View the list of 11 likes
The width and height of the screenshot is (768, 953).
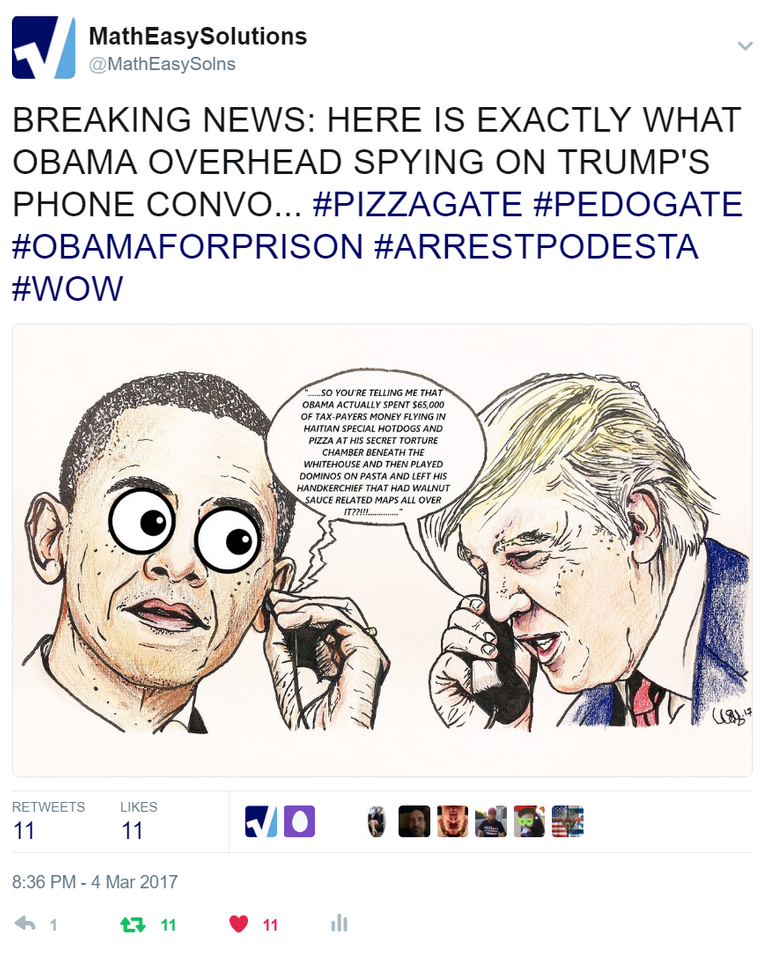[139, 820]
